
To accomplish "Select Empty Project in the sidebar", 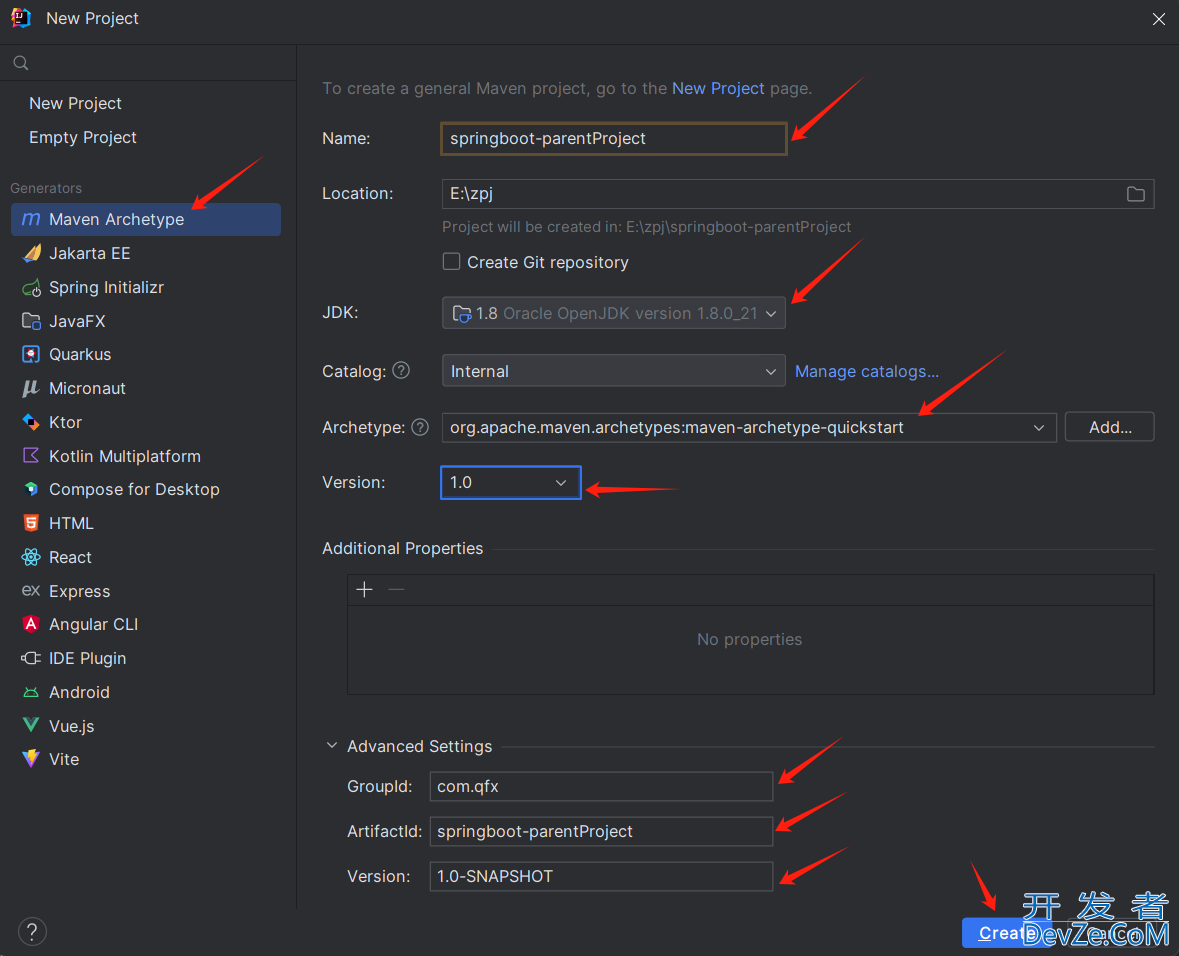I will pos(83,137).
